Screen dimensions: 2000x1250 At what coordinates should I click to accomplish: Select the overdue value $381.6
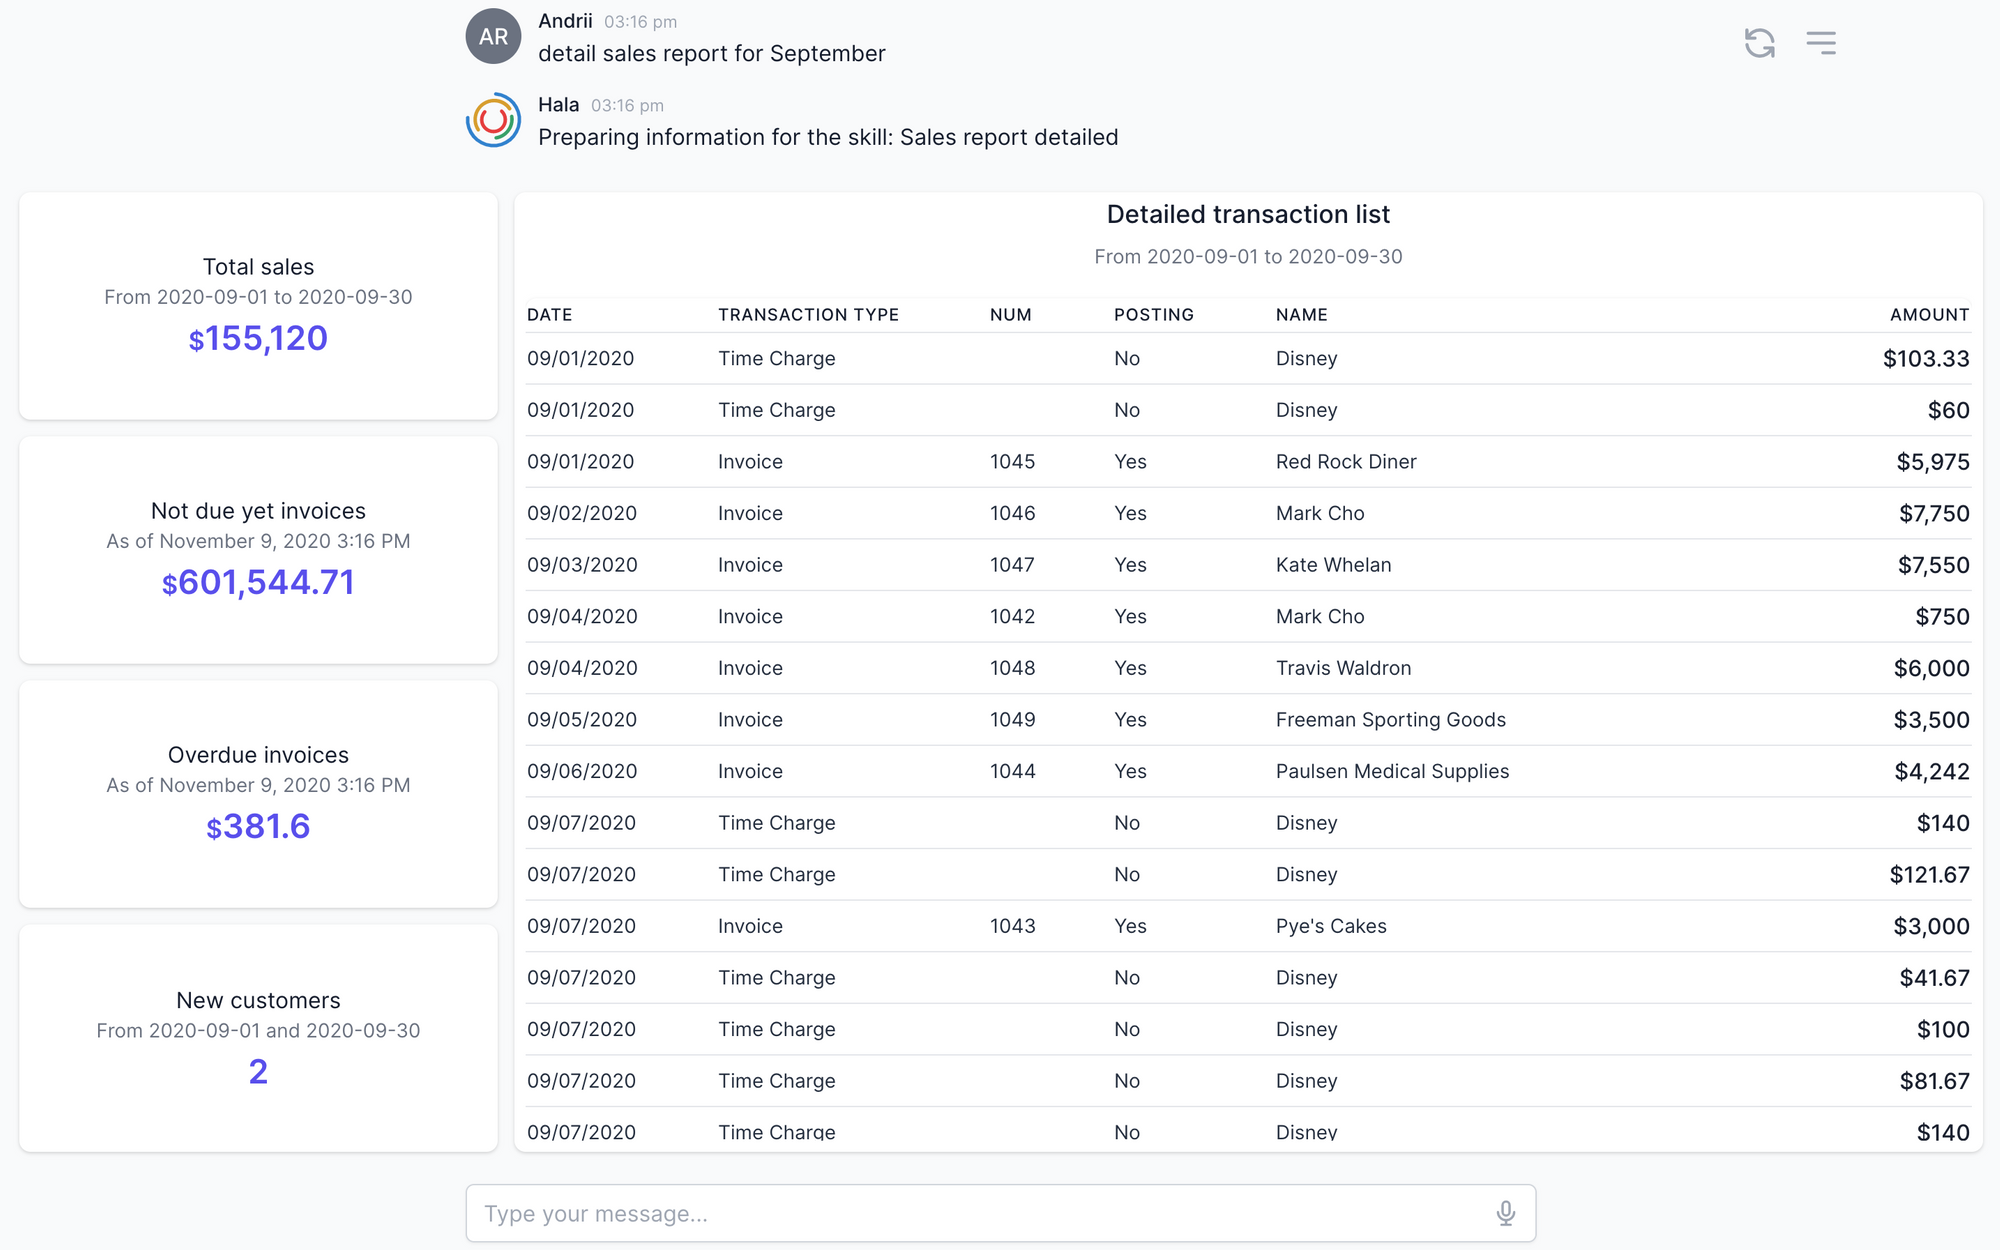[x=258, y=826]
